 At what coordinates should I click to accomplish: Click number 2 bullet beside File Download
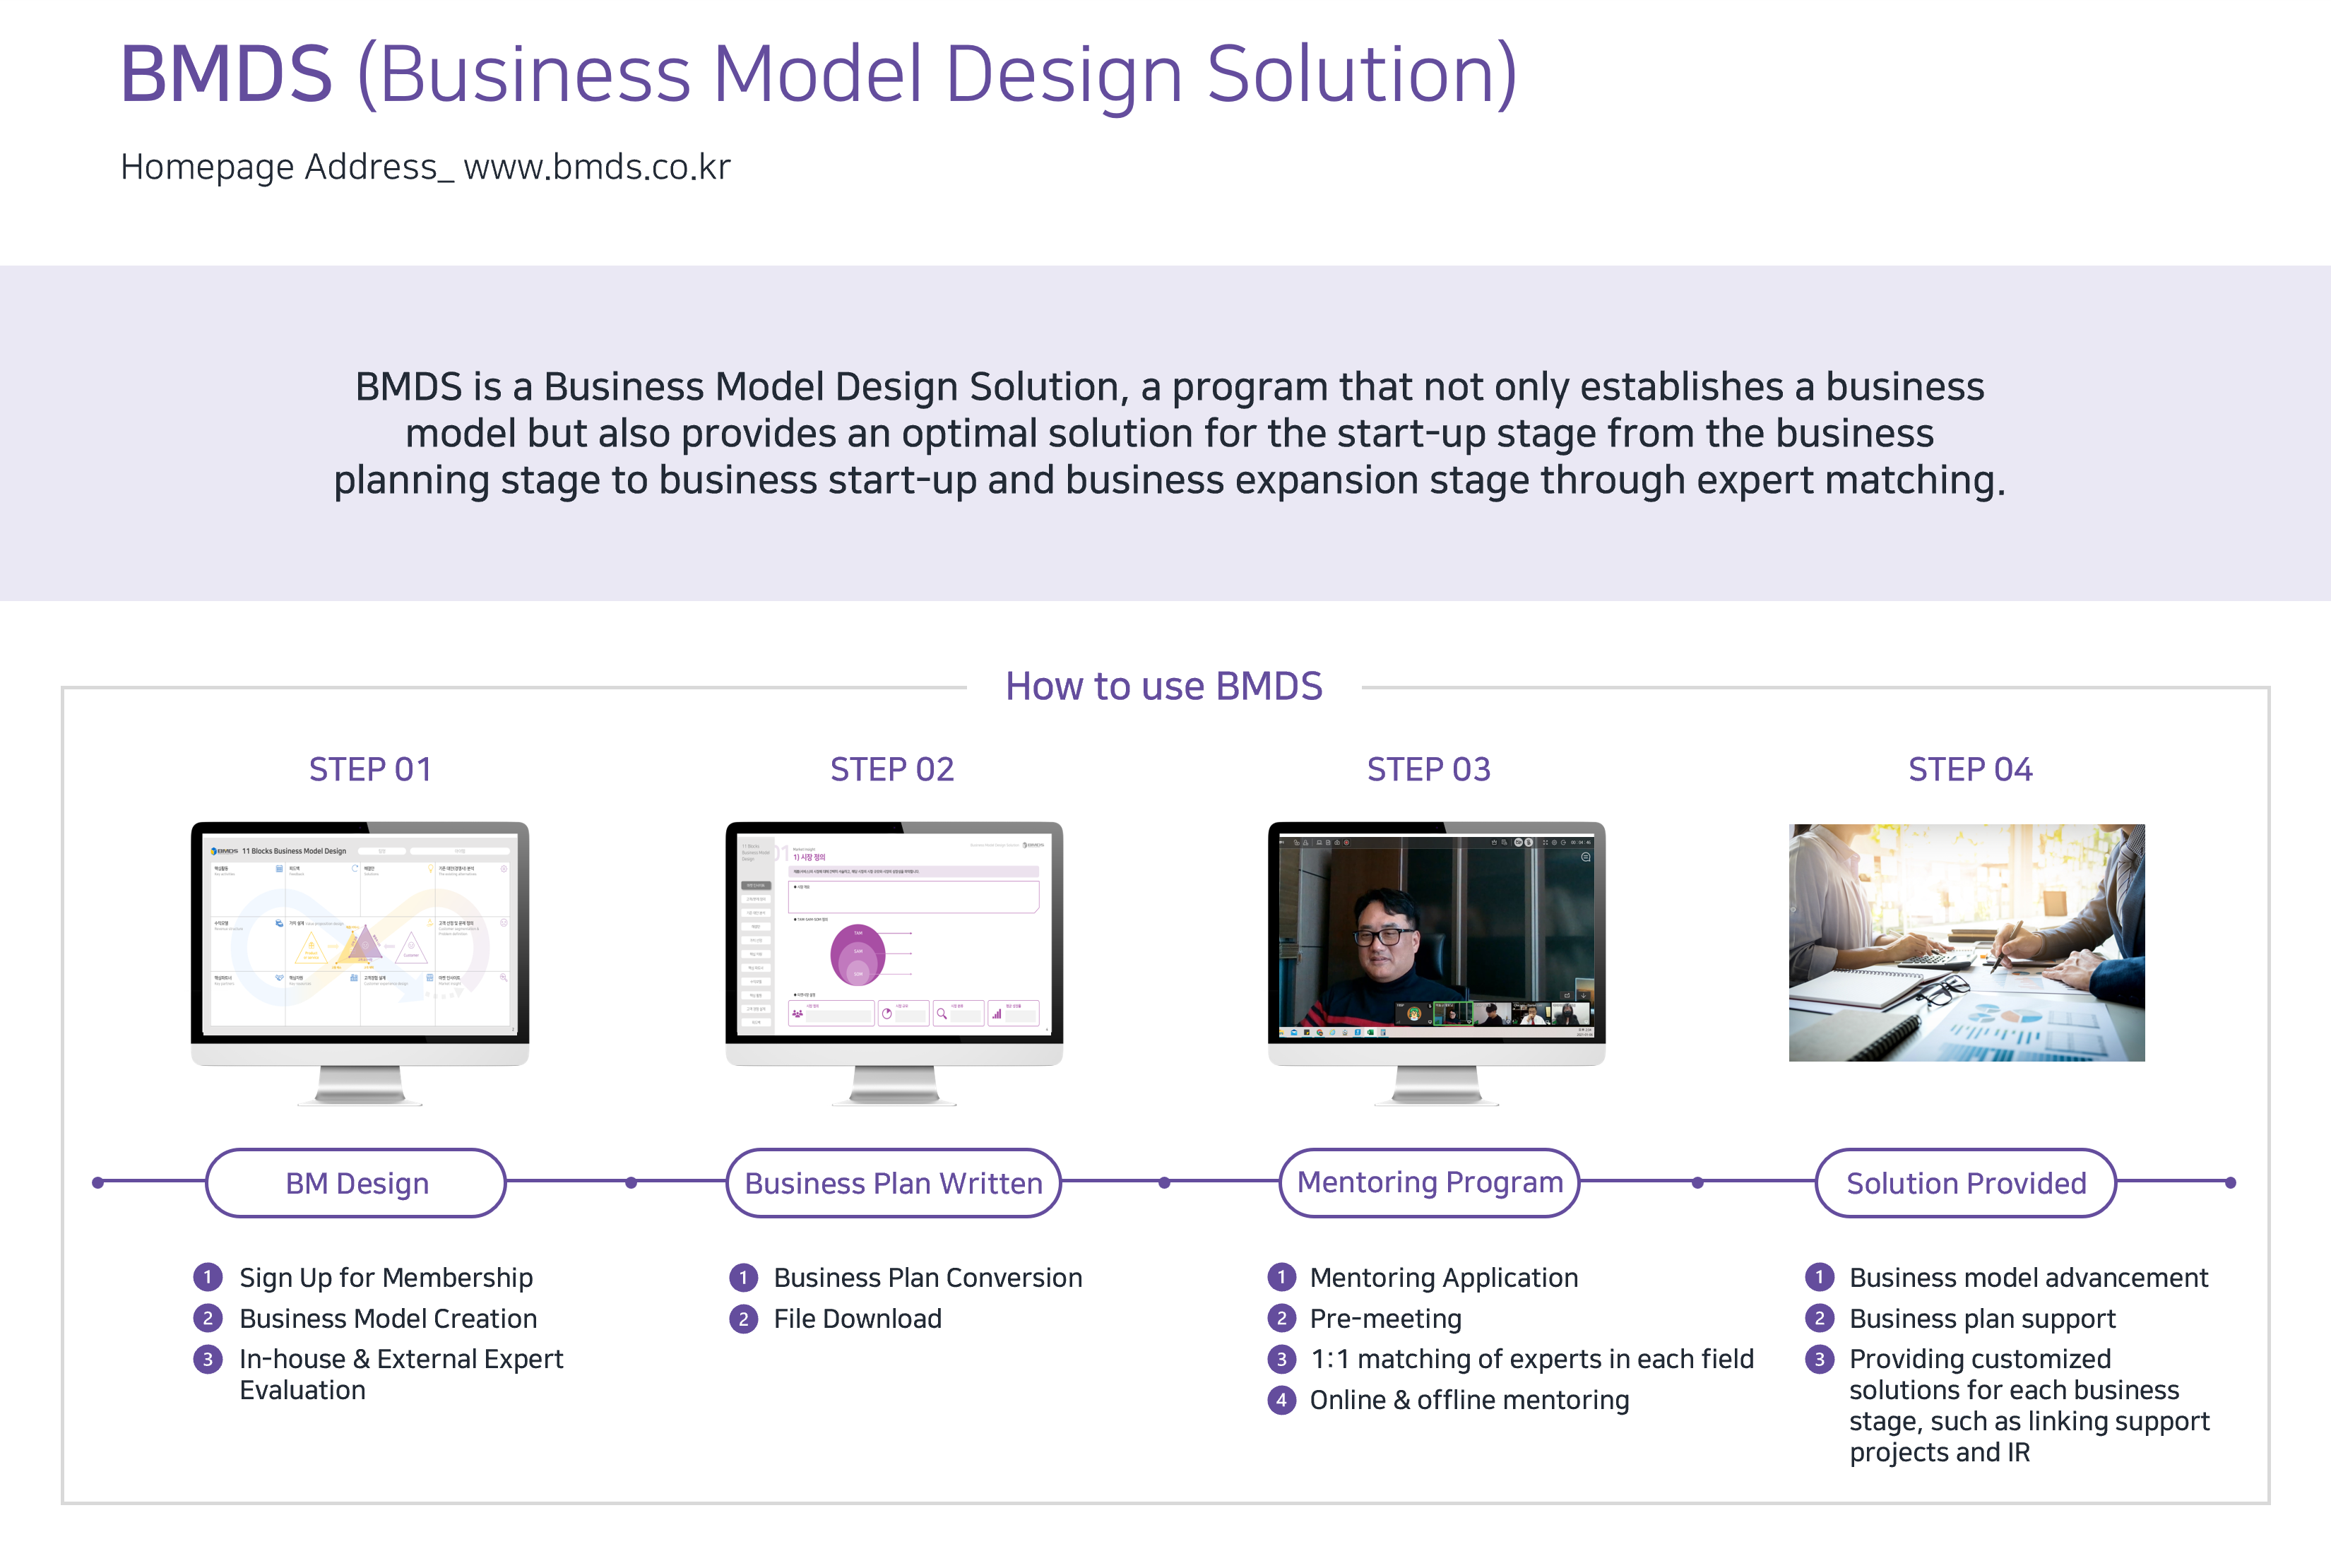coord(743,1318)
